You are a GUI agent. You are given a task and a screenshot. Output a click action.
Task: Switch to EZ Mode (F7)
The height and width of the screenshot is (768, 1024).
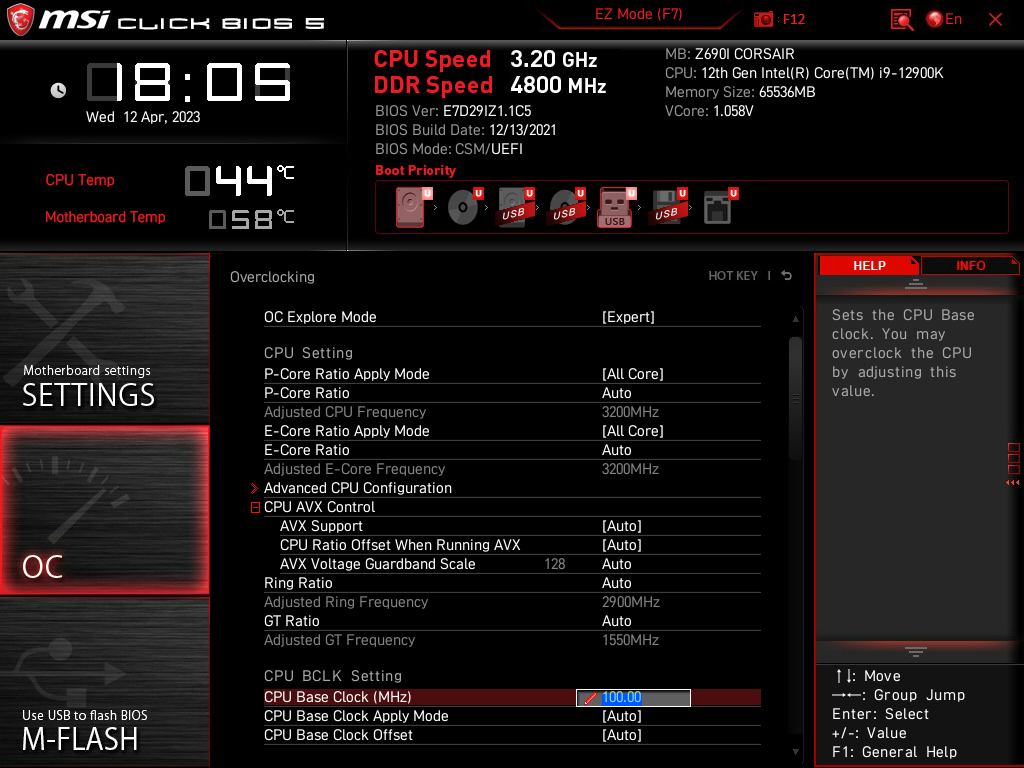(x=638, y=15)
